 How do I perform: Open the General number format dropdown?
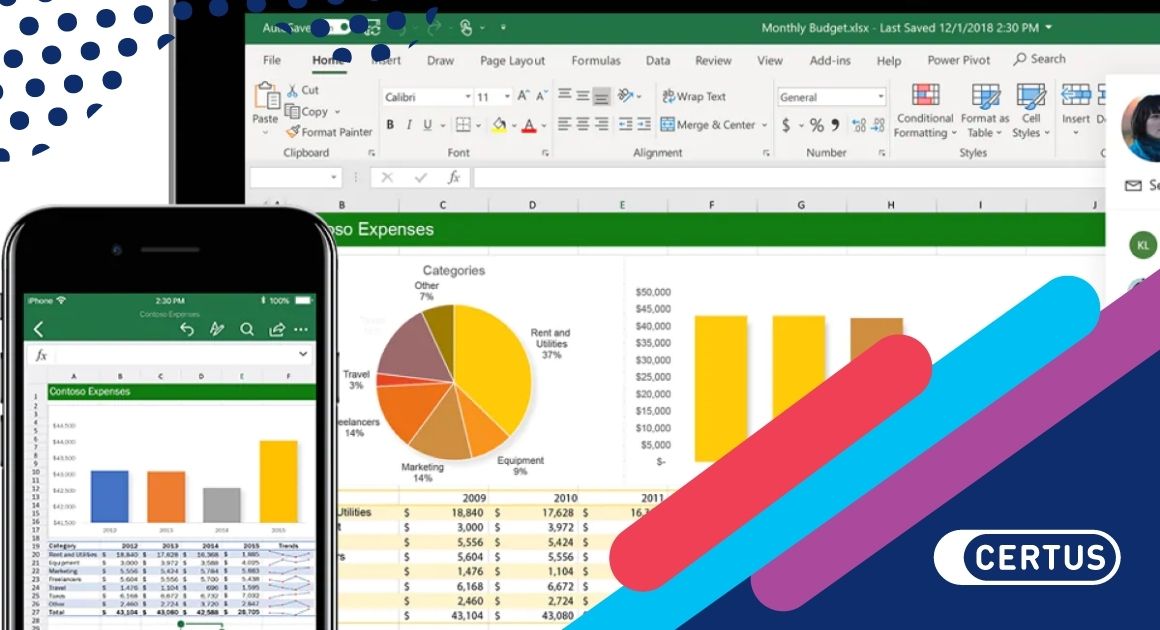pos(880,97)
